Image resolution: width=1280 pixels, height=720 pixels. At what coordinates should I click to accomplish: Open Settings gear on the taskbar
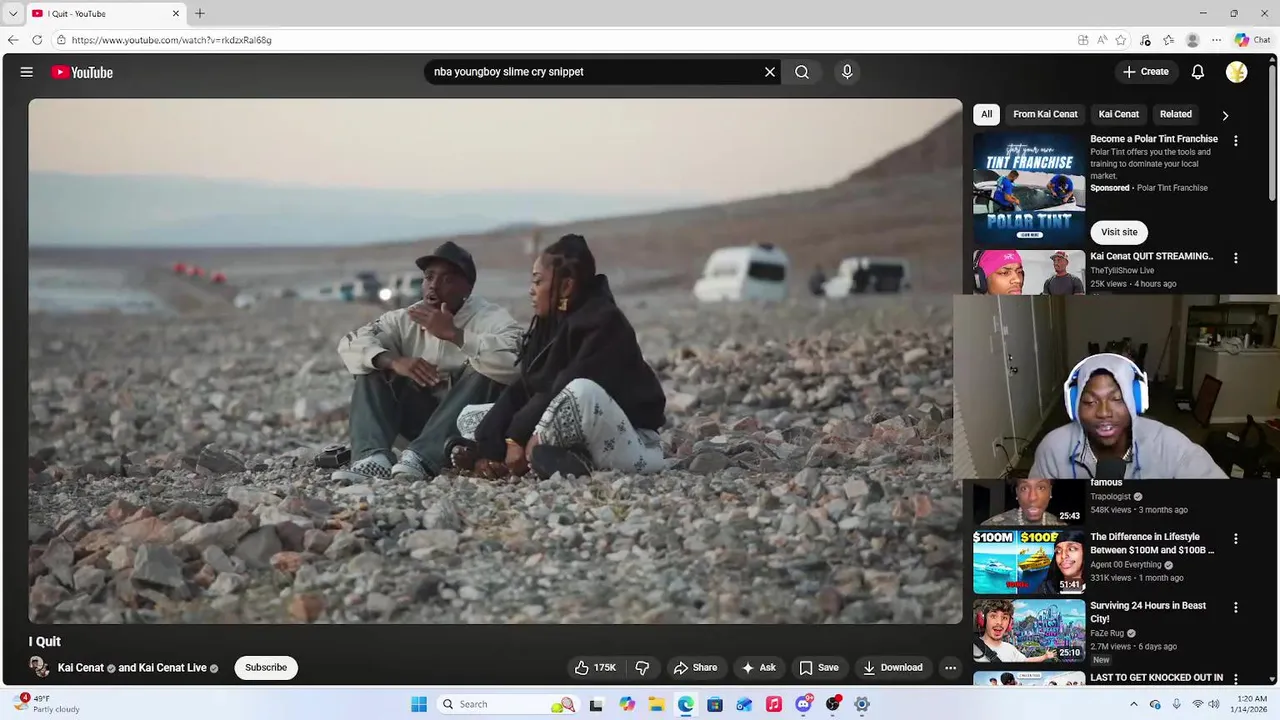[862, 704]
